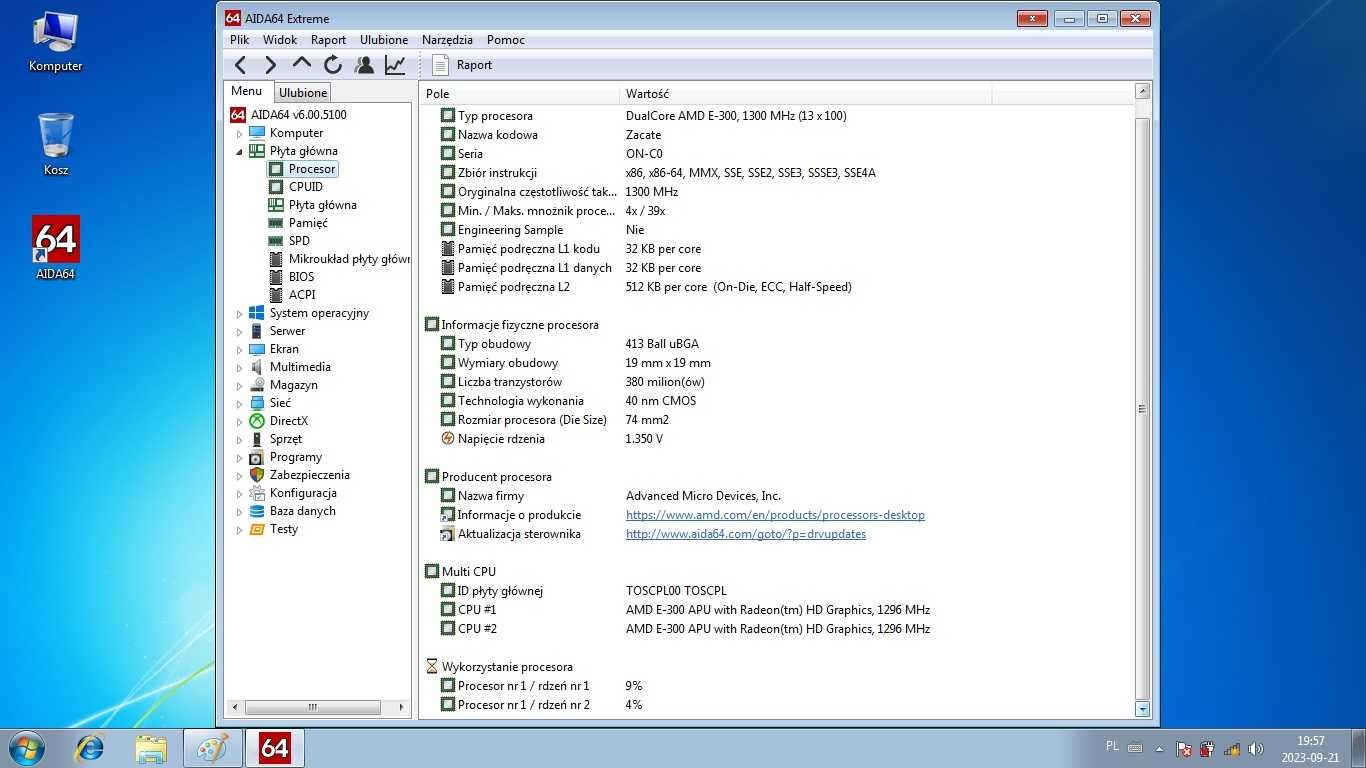Viewport: 1366px width, 768px height.
Task: Open the Raport menu in the menu bar
Action: coord(328,40)
